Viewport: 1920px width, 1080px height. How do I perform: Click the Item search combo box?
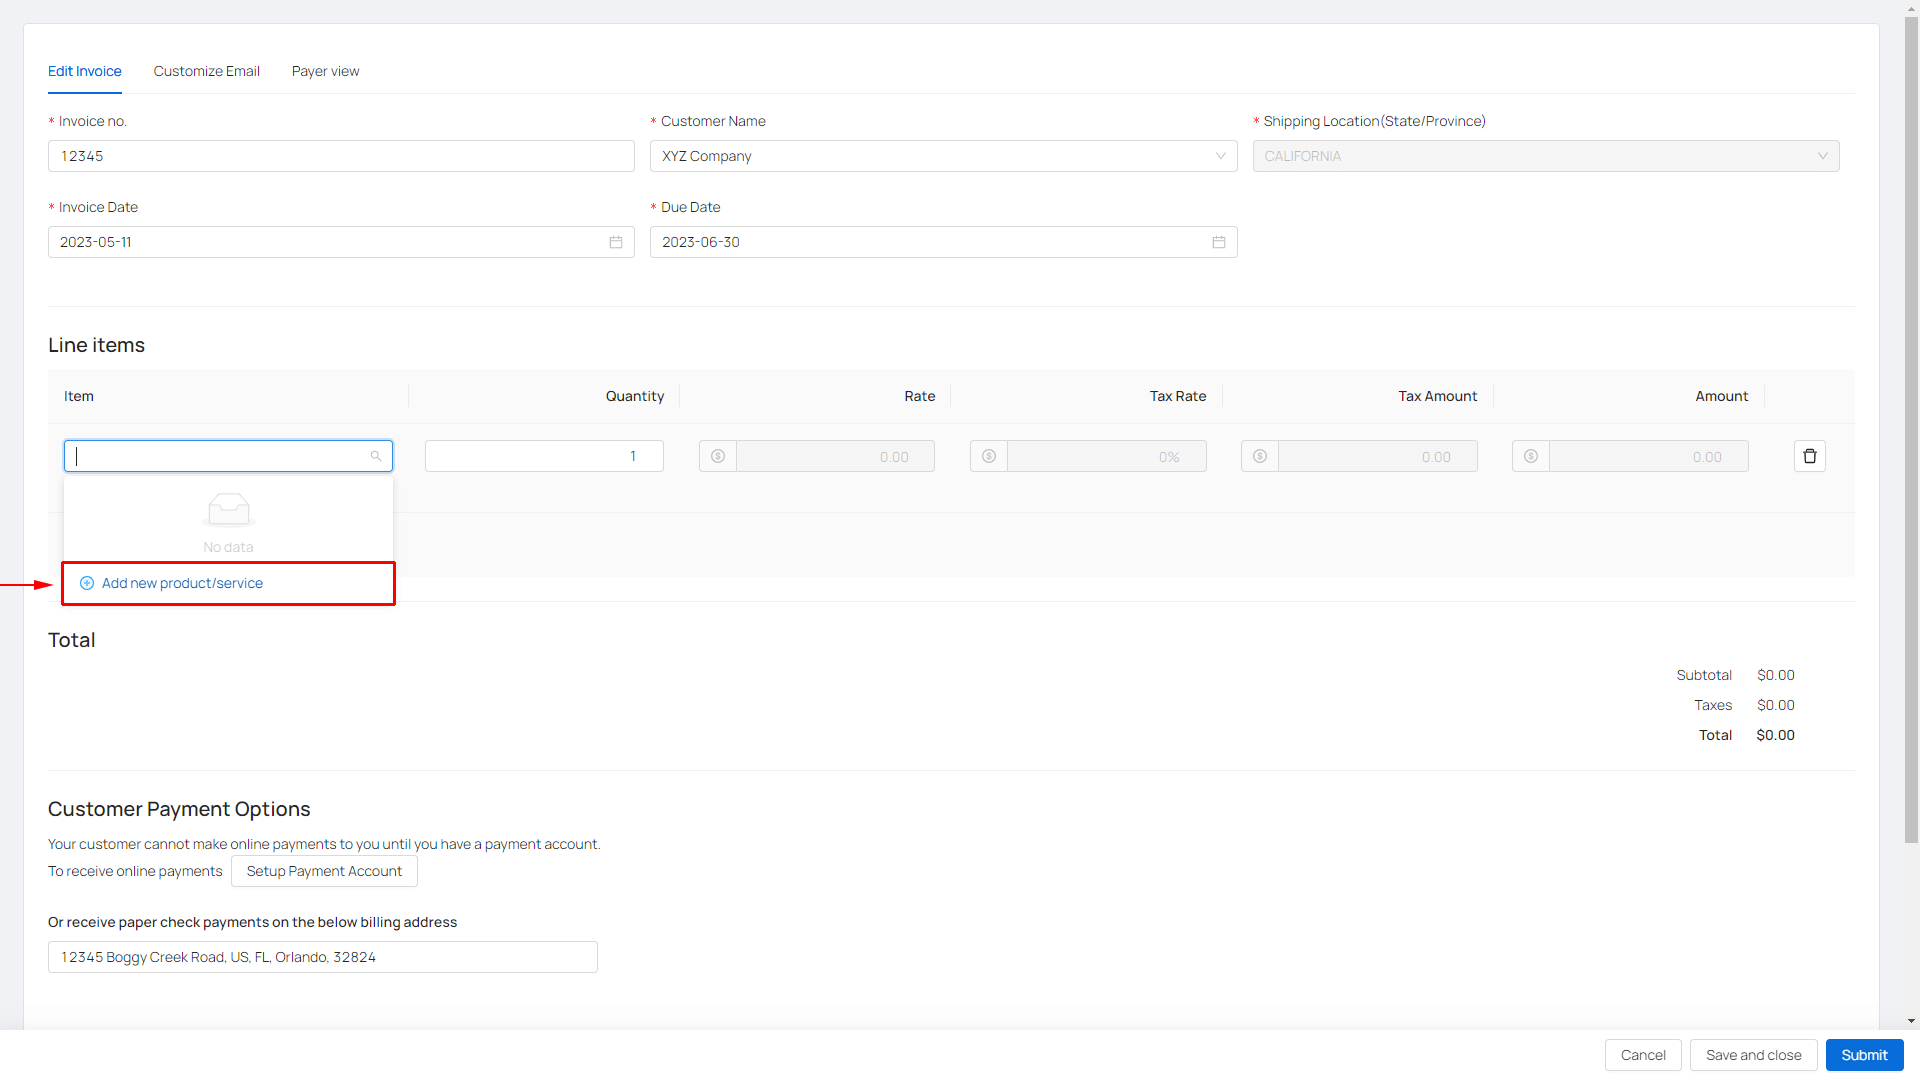pos(220,456)
